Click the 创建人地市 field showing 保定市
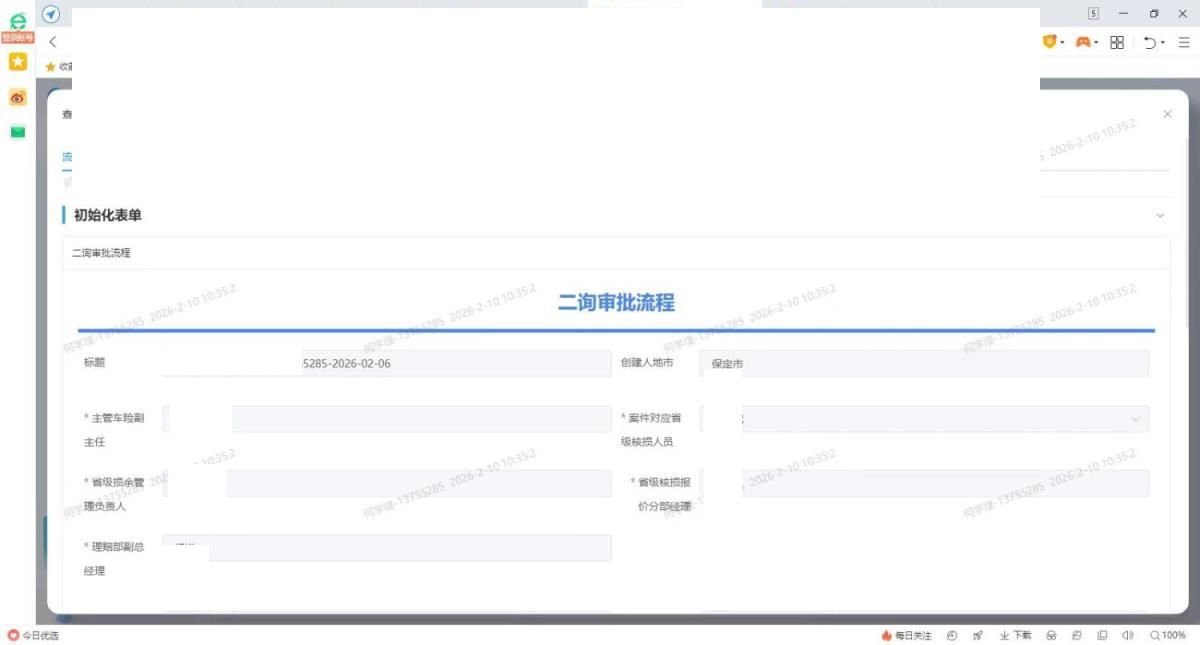Screen dimensions: 1200x645 click(x=925, y=364)
